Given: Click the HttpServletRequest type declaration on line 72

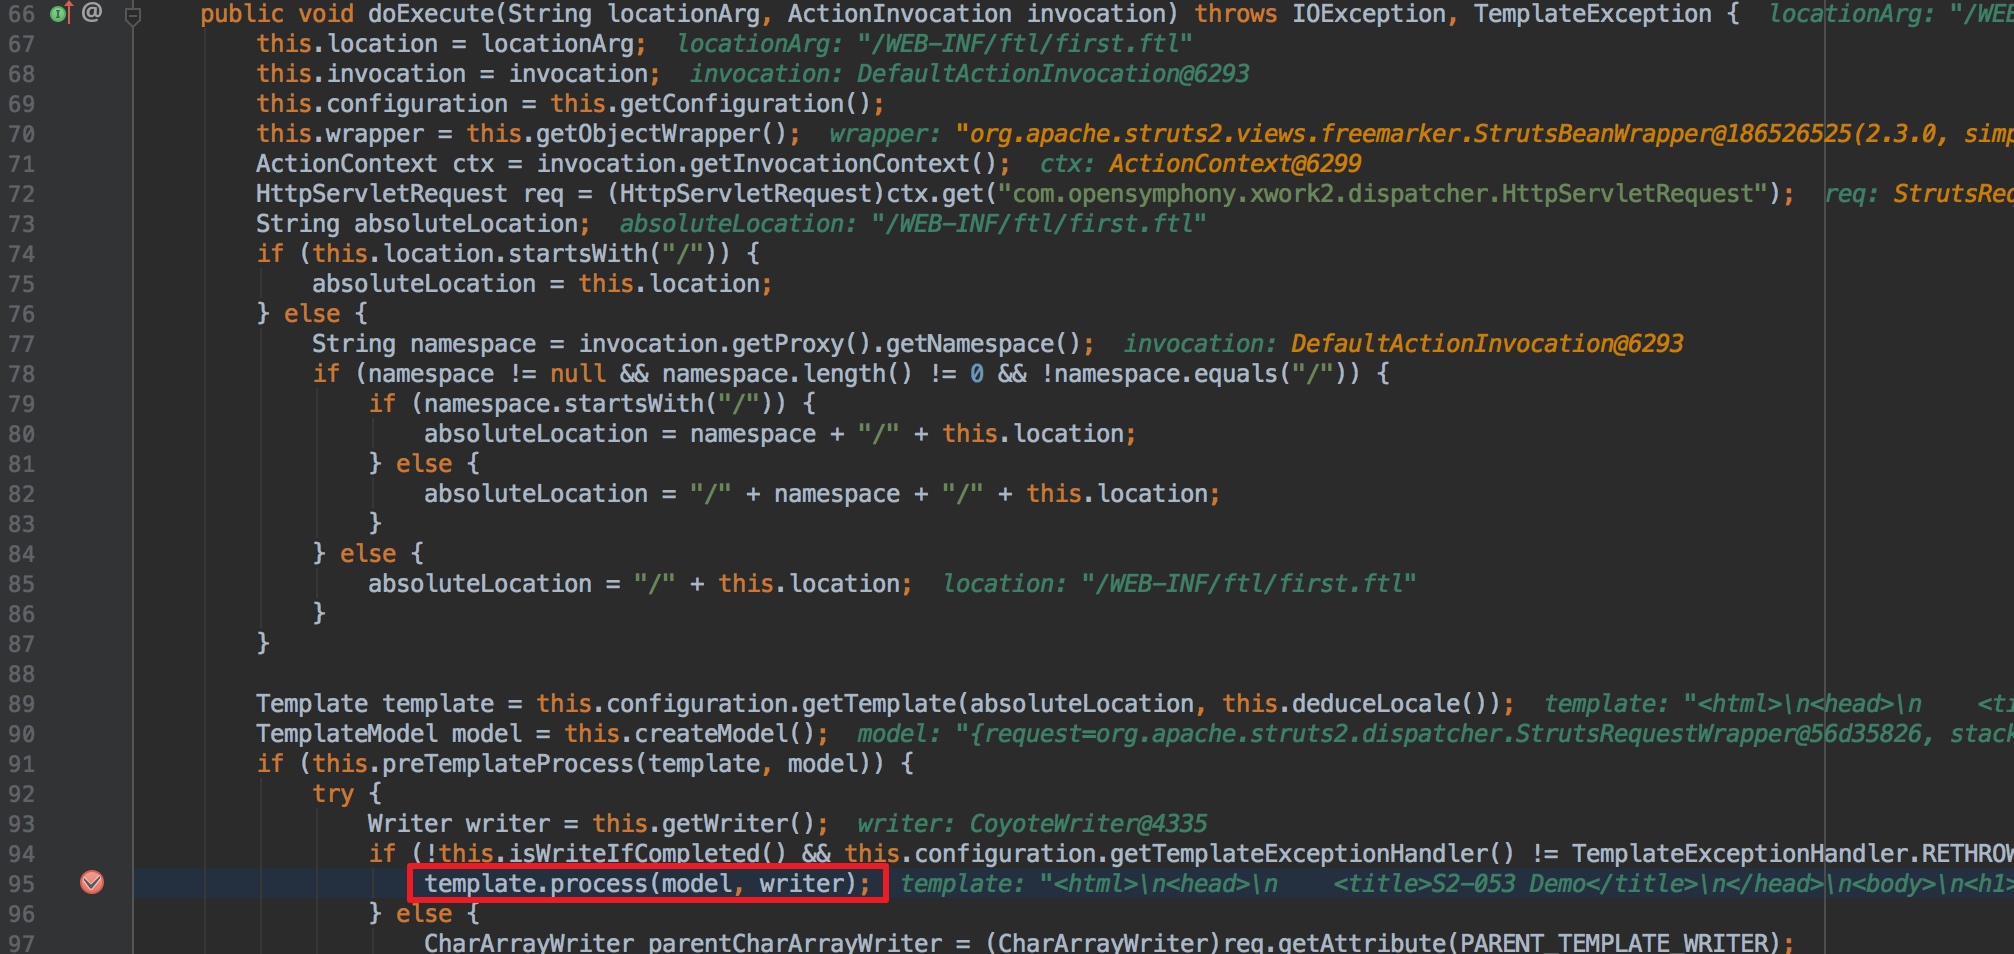Looking at the screenshot, I should (x=382, y=194).
